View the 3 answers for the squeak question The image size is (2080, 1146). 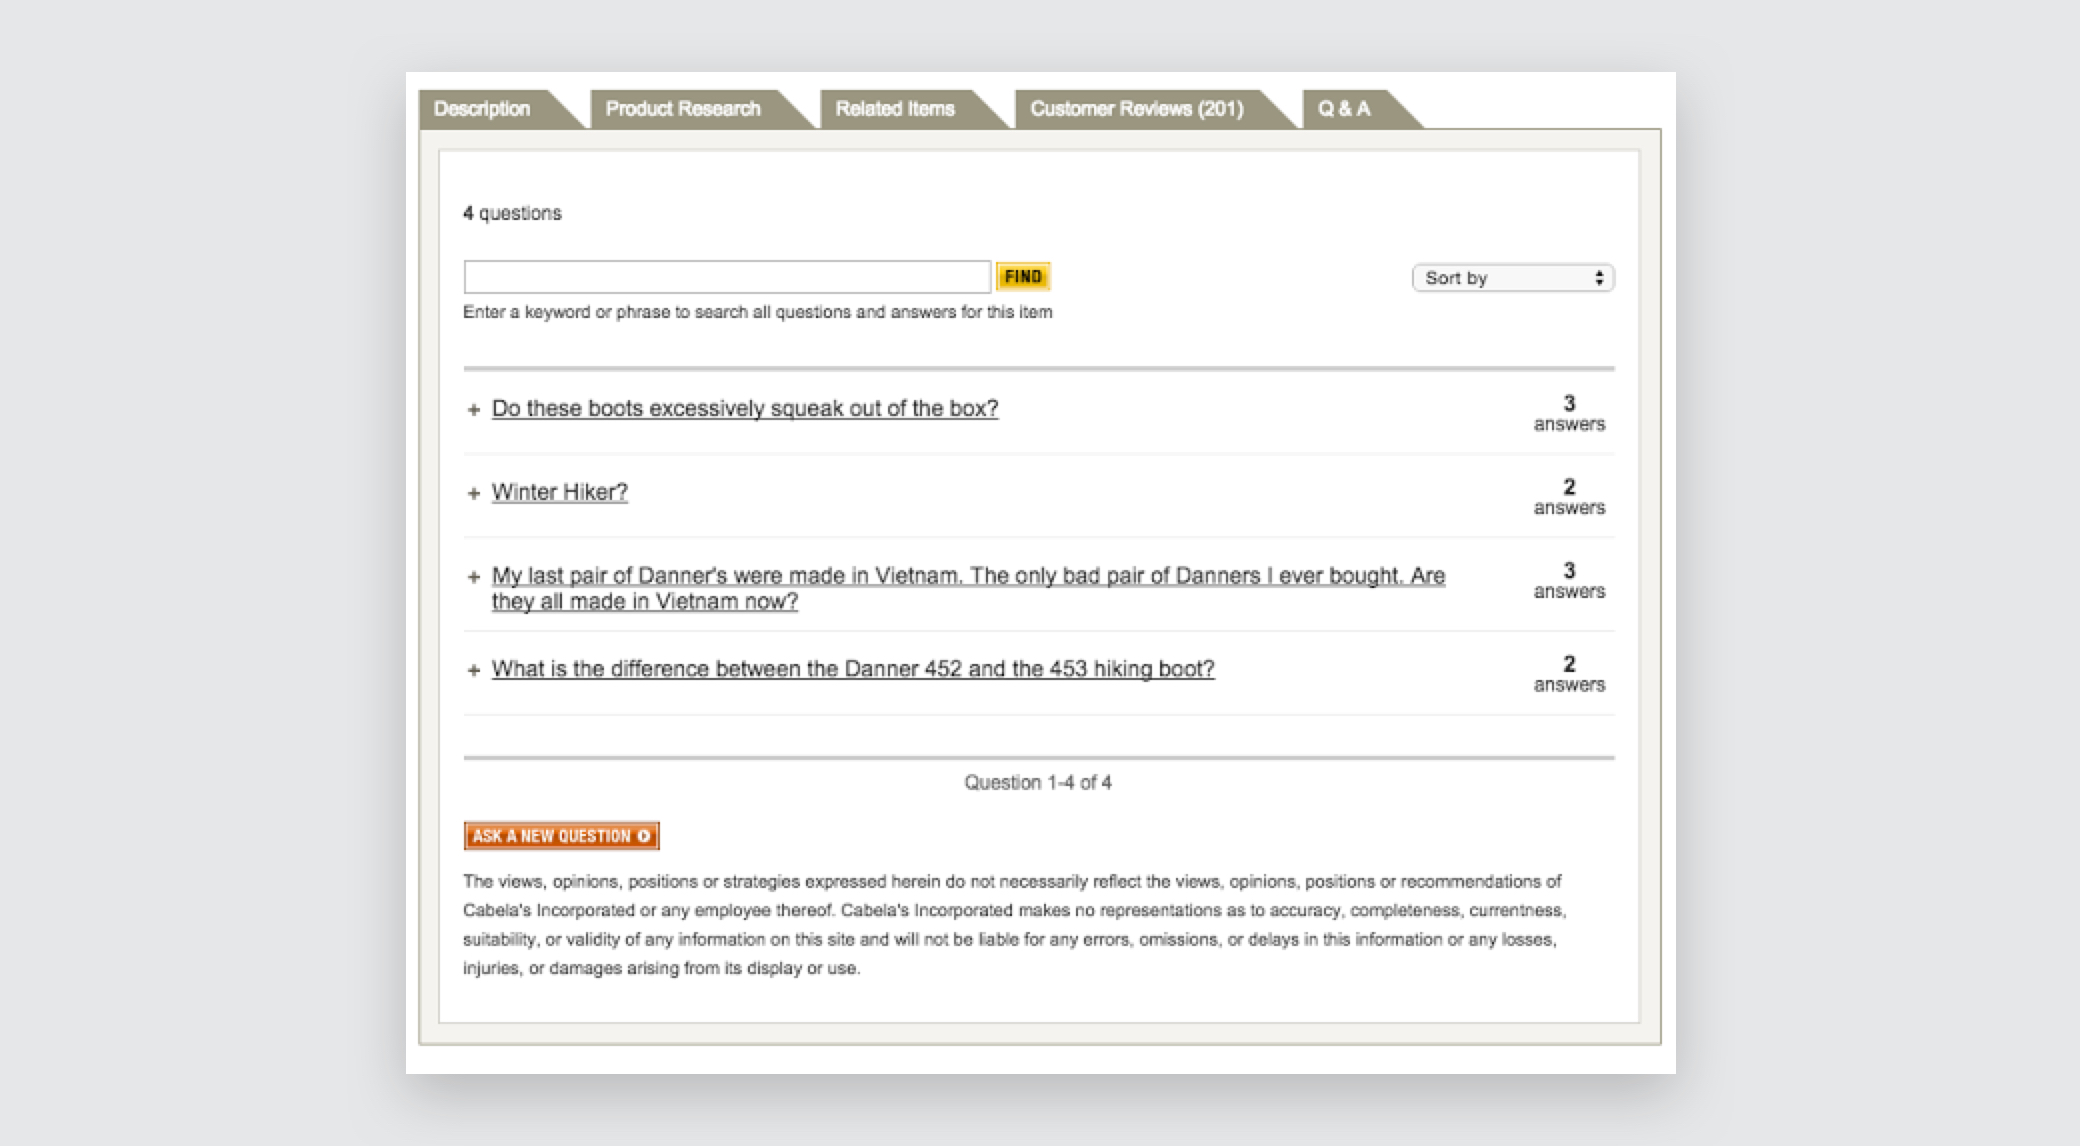[x=1568, y=413]
